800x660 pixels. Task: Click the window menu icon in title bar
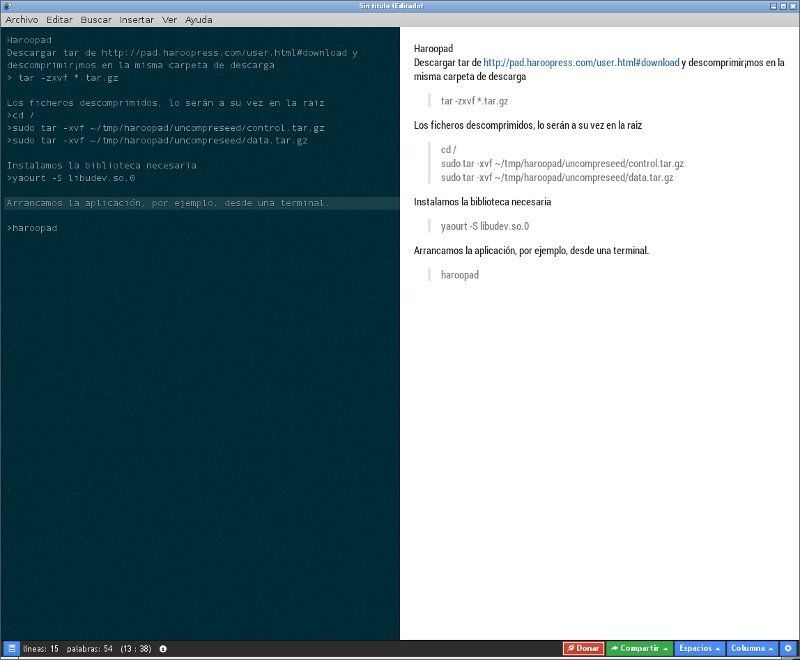(x=7, y=6)
